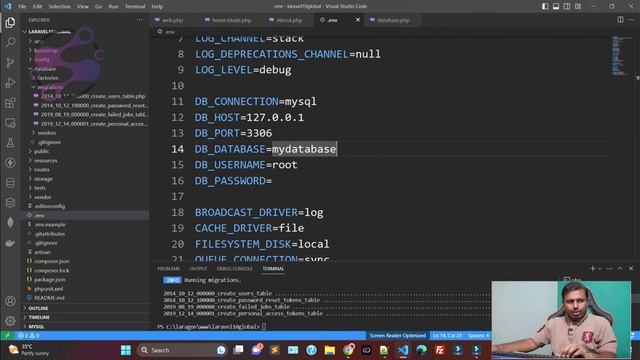Viewport: 640px width, 360px height.
Task: Click the errors and warnings status indicator
Action: (x=28, y=336)
